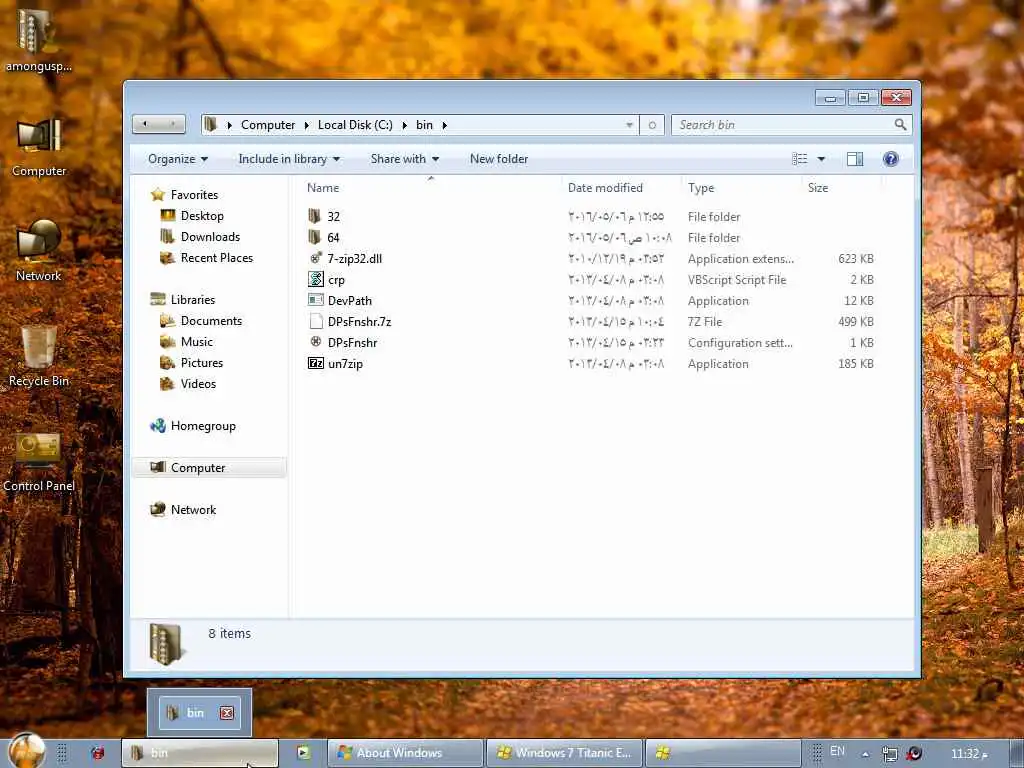
Task: Click Local Disk (C:) in breadcrumb
Action: (355, 125)
